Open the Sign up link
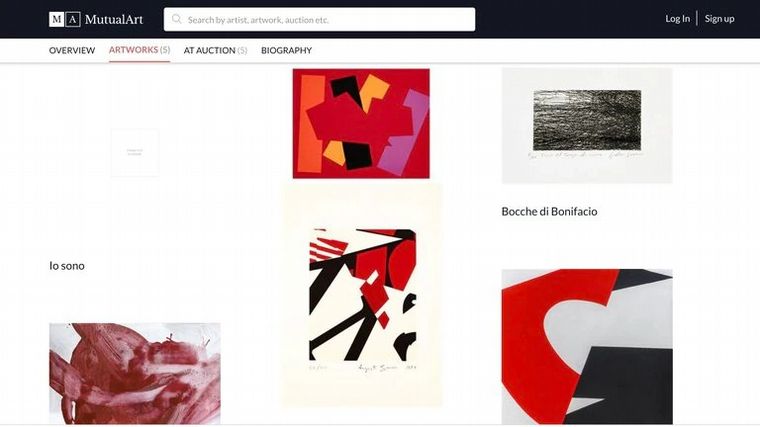 (719, 18)
